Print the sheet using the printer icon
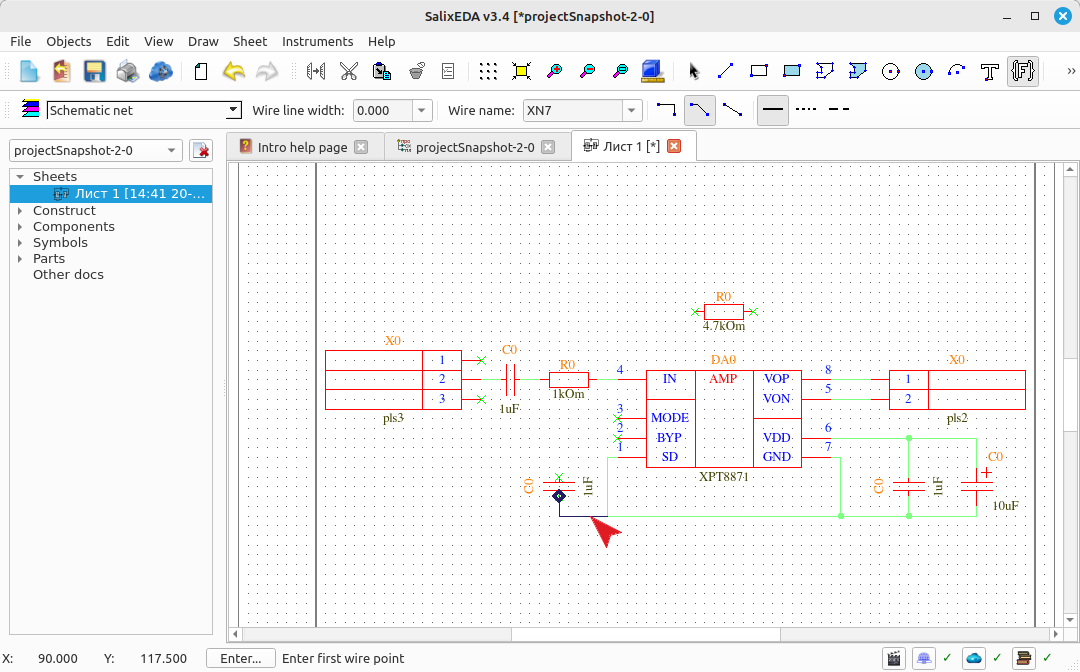1080x672 pixels. pyautogui.click(x=127, y=71)
